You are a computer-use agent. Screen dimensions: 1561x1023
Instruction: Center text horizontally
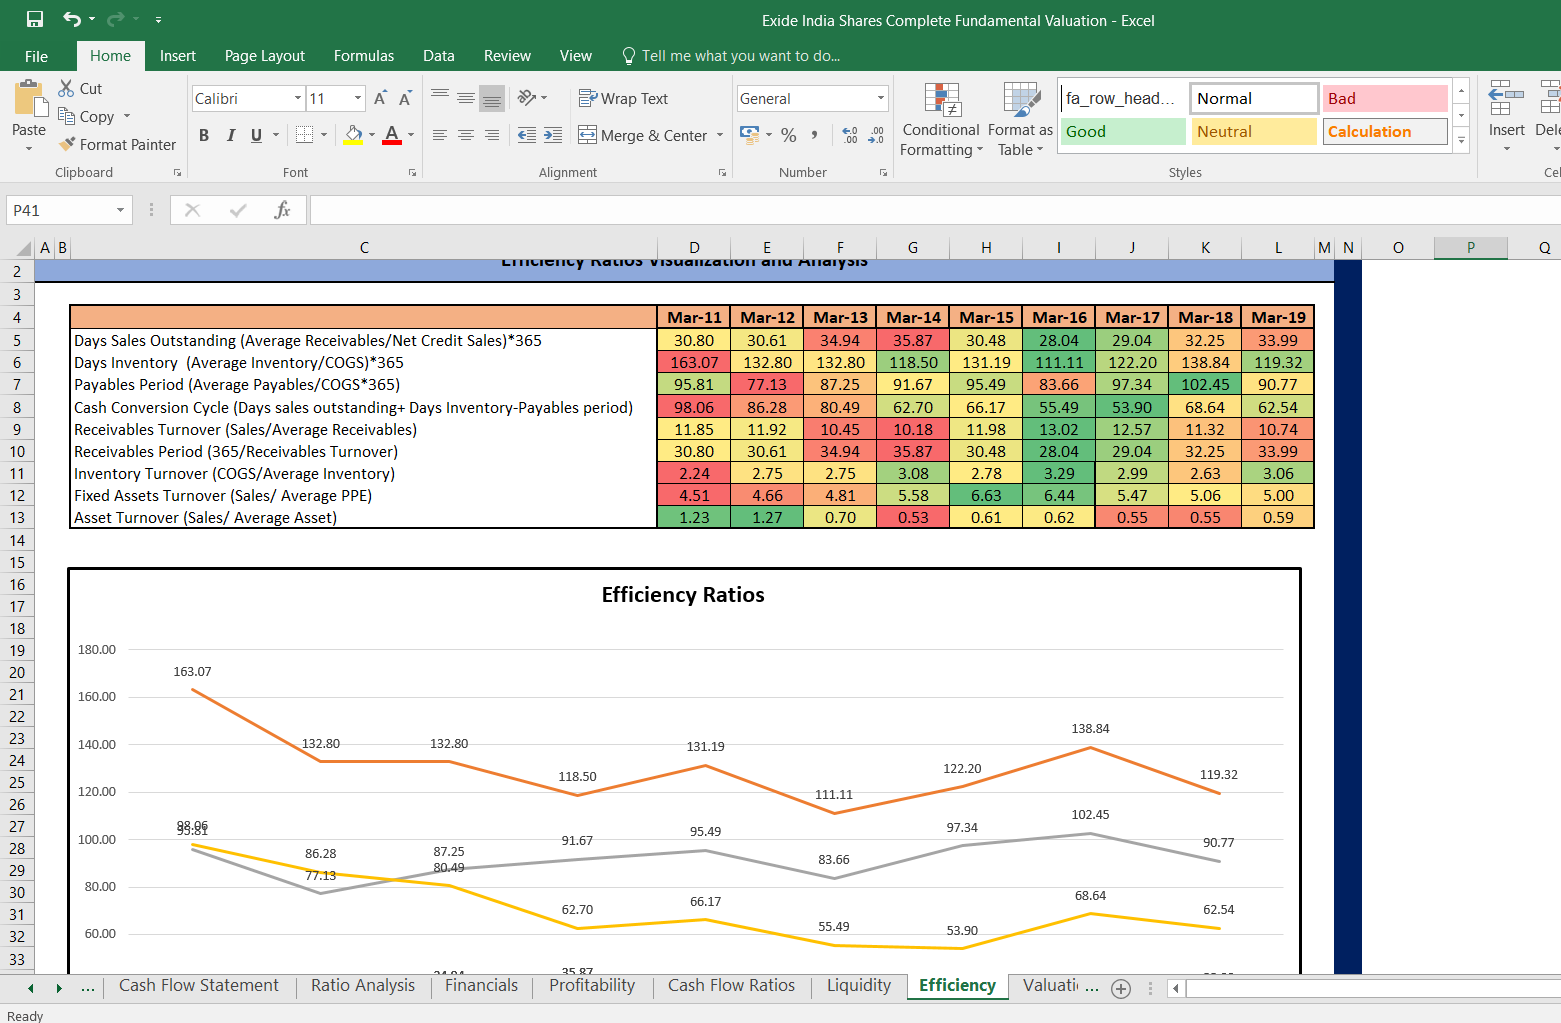(x=466, y=135)
